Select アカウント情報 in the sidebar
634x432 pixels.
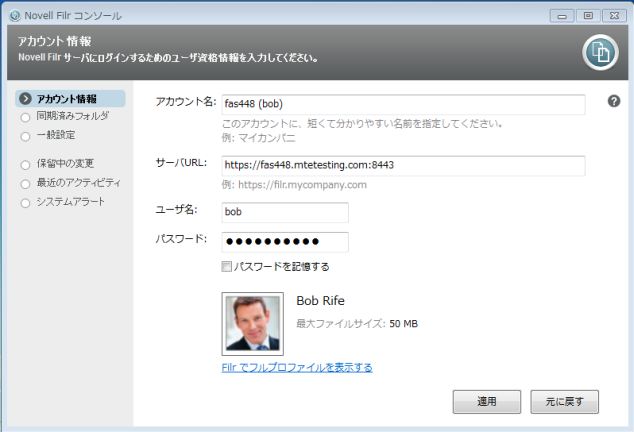coord(70,99)
